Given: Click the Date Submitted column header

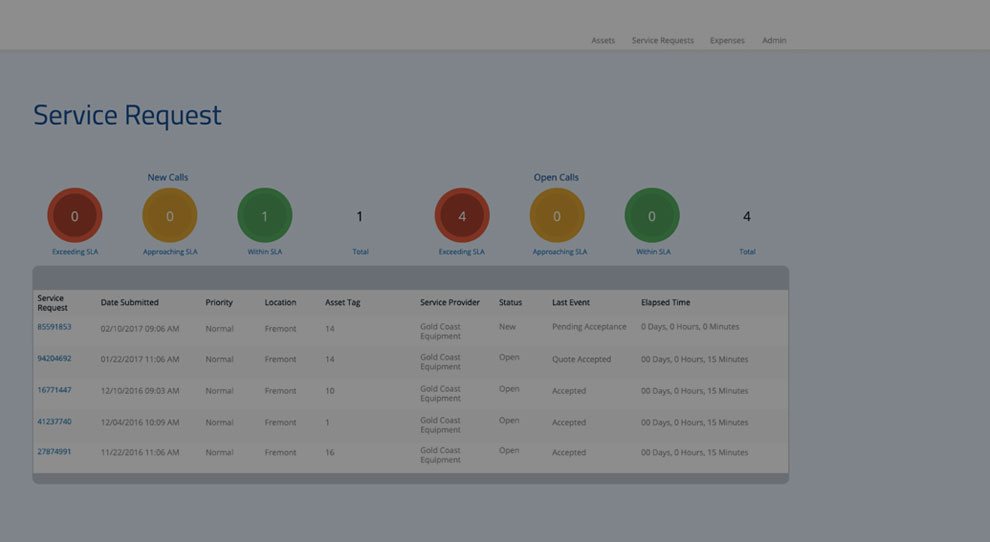Looking at the screenshot, I should click(x=129, y=303).
